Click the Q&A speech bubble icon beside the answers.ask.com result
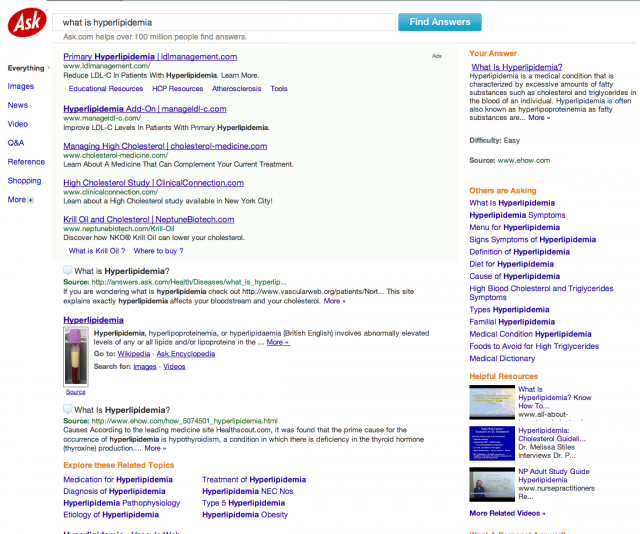Image resolution: width=640 pixels, height=534 pixels. coord(67,271)
